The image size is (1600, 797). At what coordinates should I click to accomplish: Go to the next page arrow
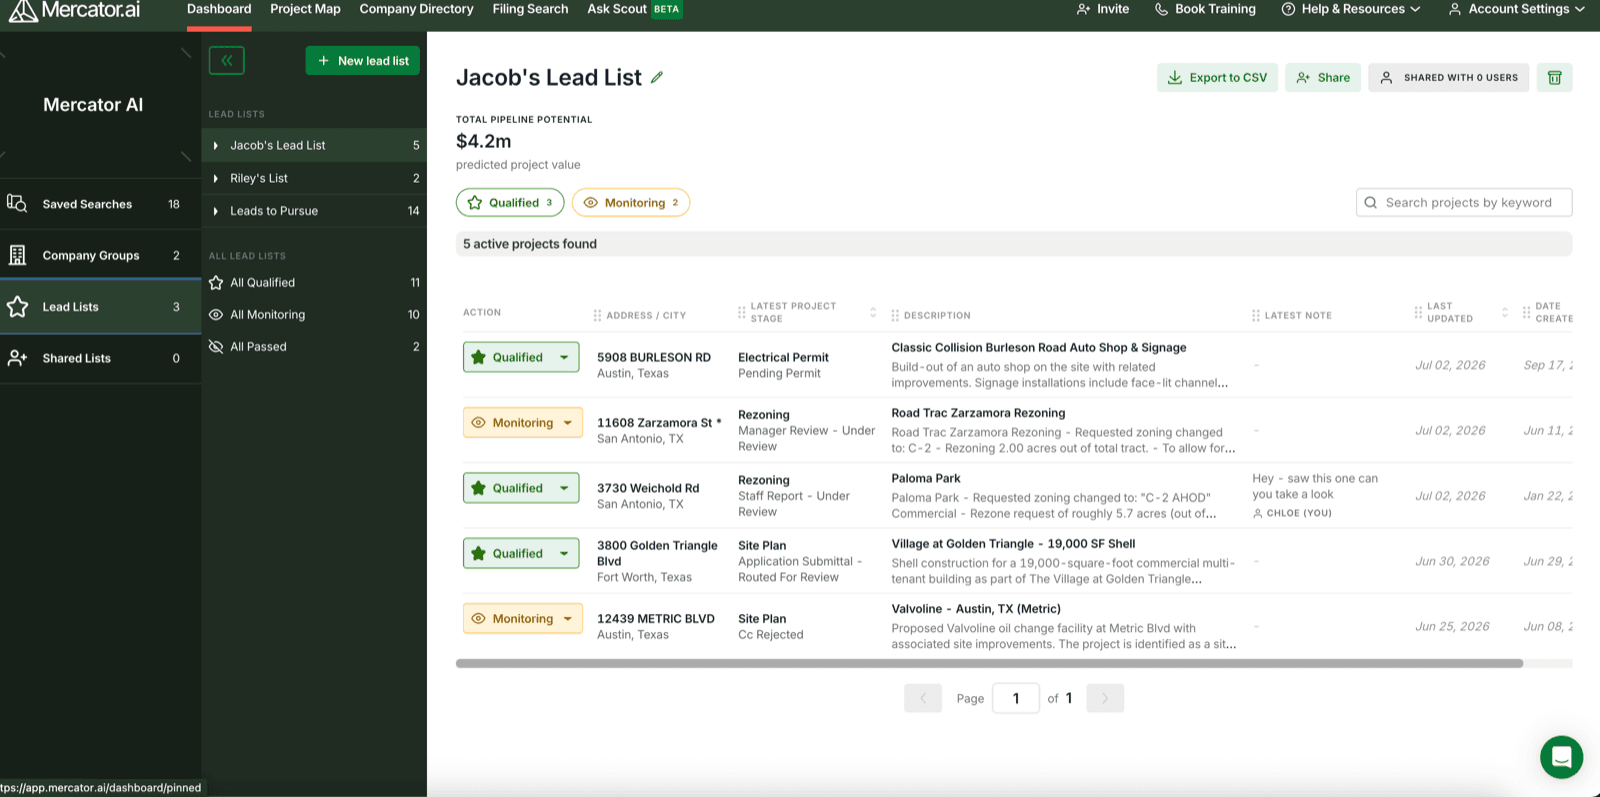(1105, 698)
